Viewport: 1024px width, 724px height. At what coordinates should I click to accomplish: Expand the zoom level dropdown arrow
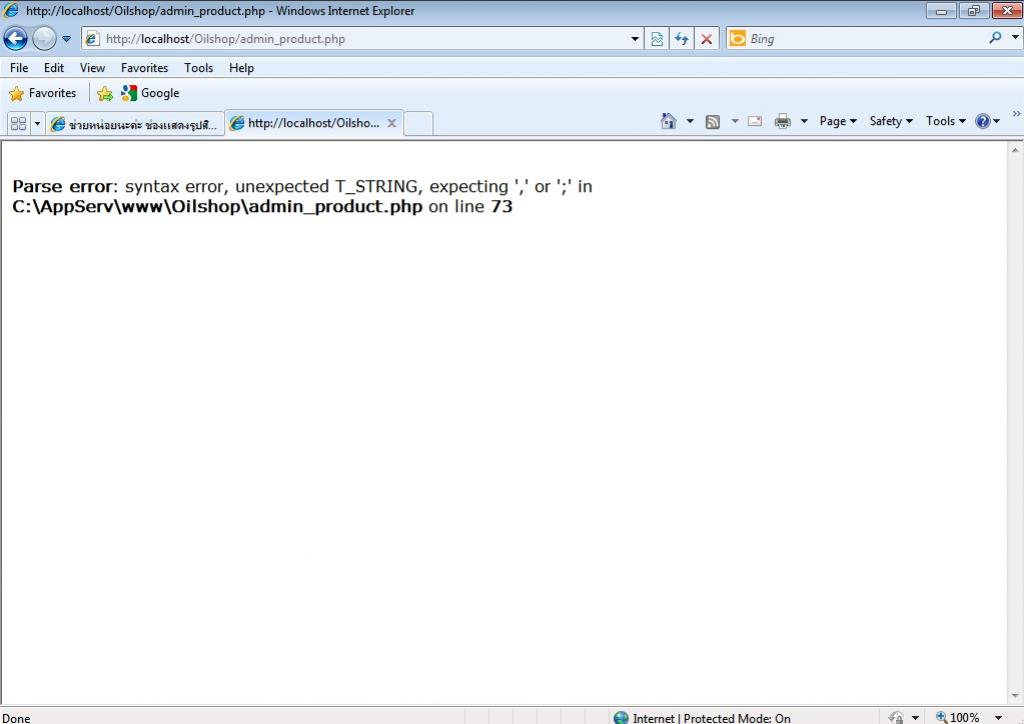click(998, 718)
